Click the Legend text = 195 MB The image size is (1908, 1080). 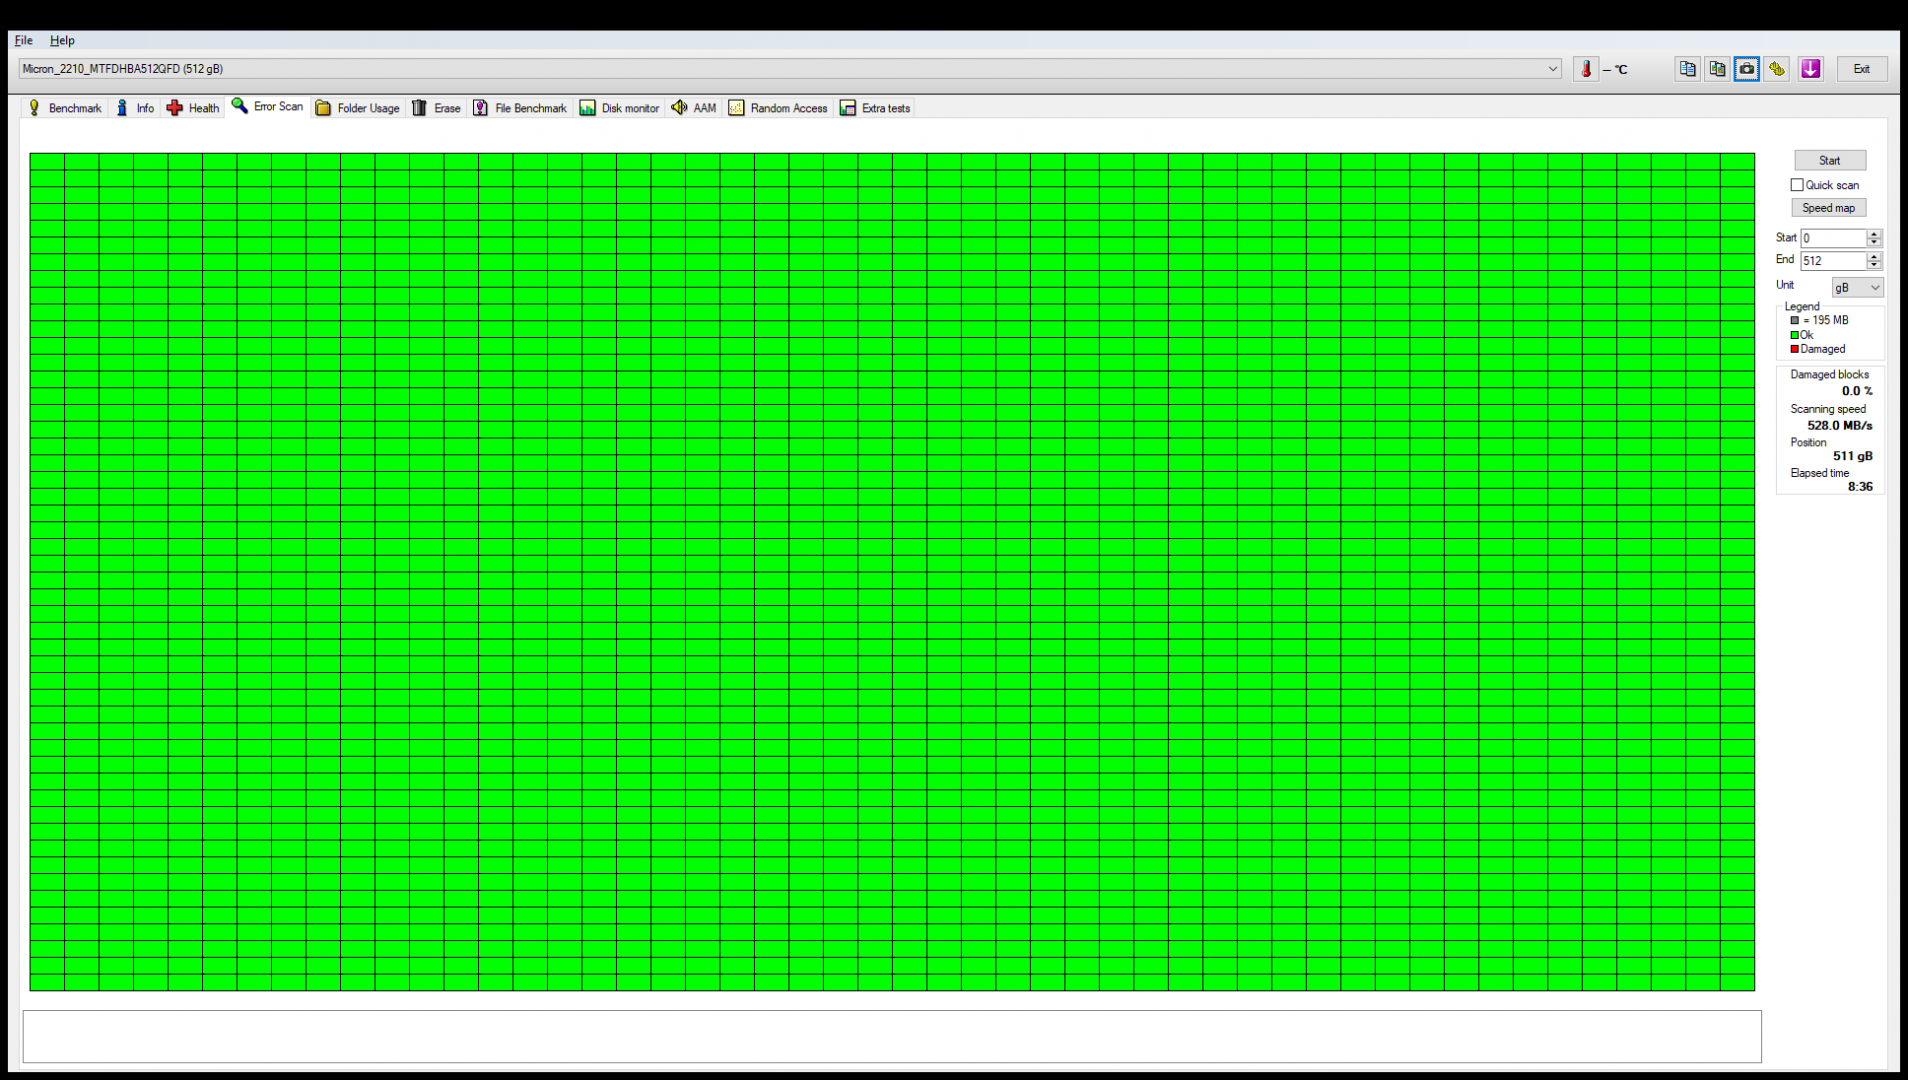click(x=1826, y=320)
